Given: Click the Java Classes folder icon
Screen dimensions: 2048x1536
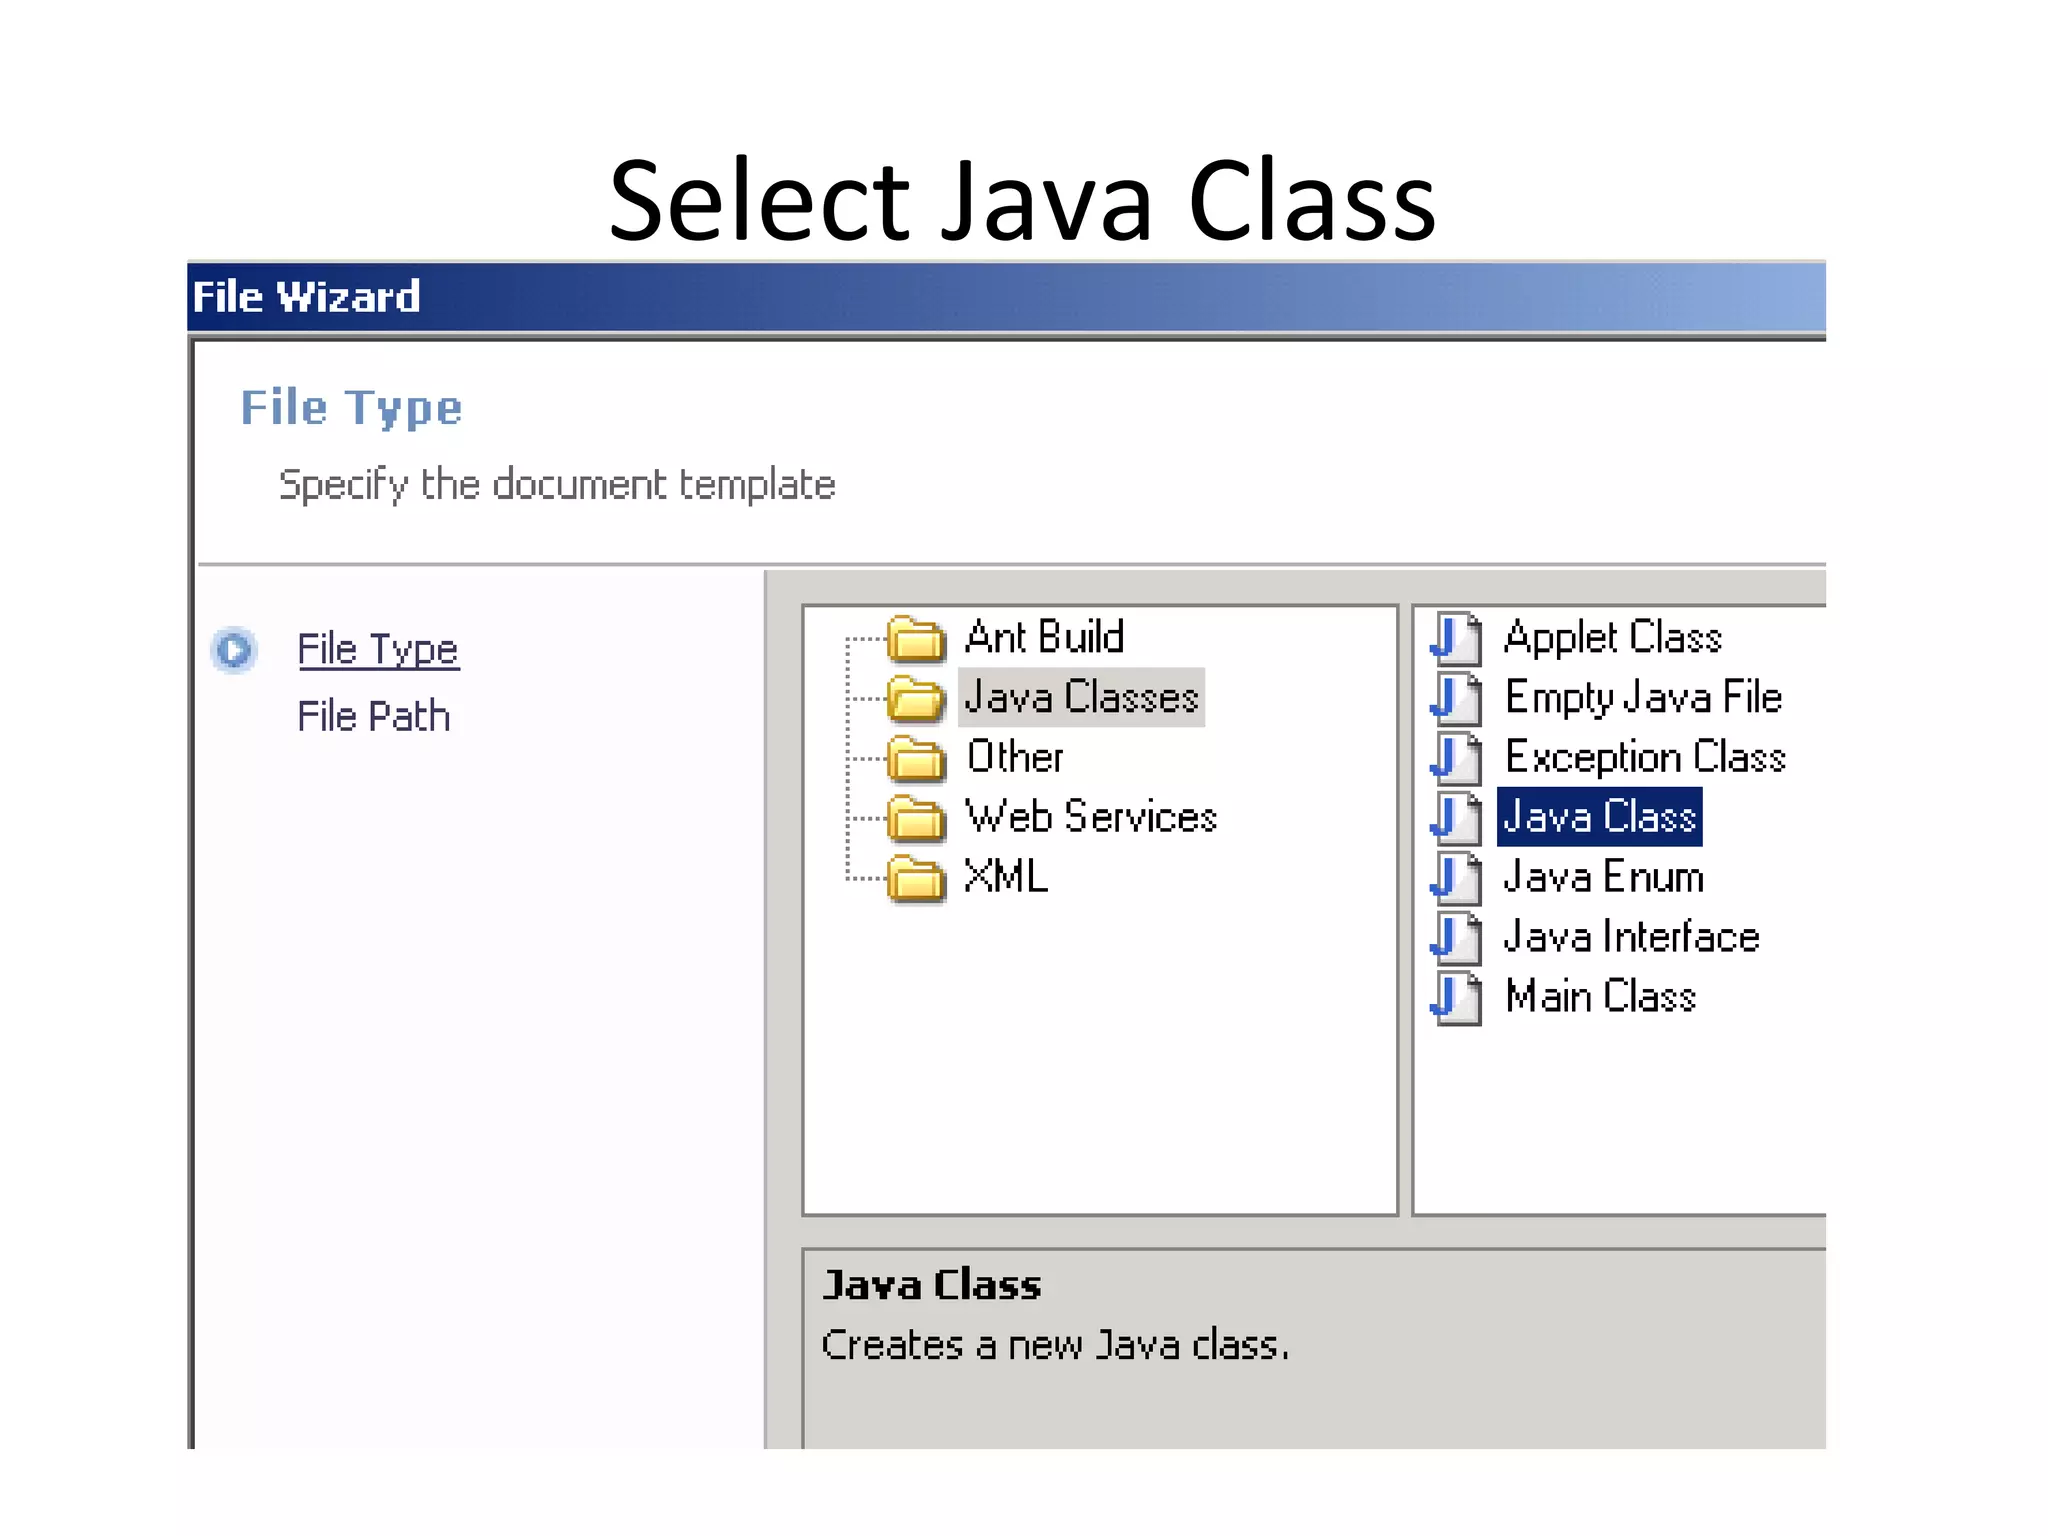Looking at the screenshot, I should [916, 699].
